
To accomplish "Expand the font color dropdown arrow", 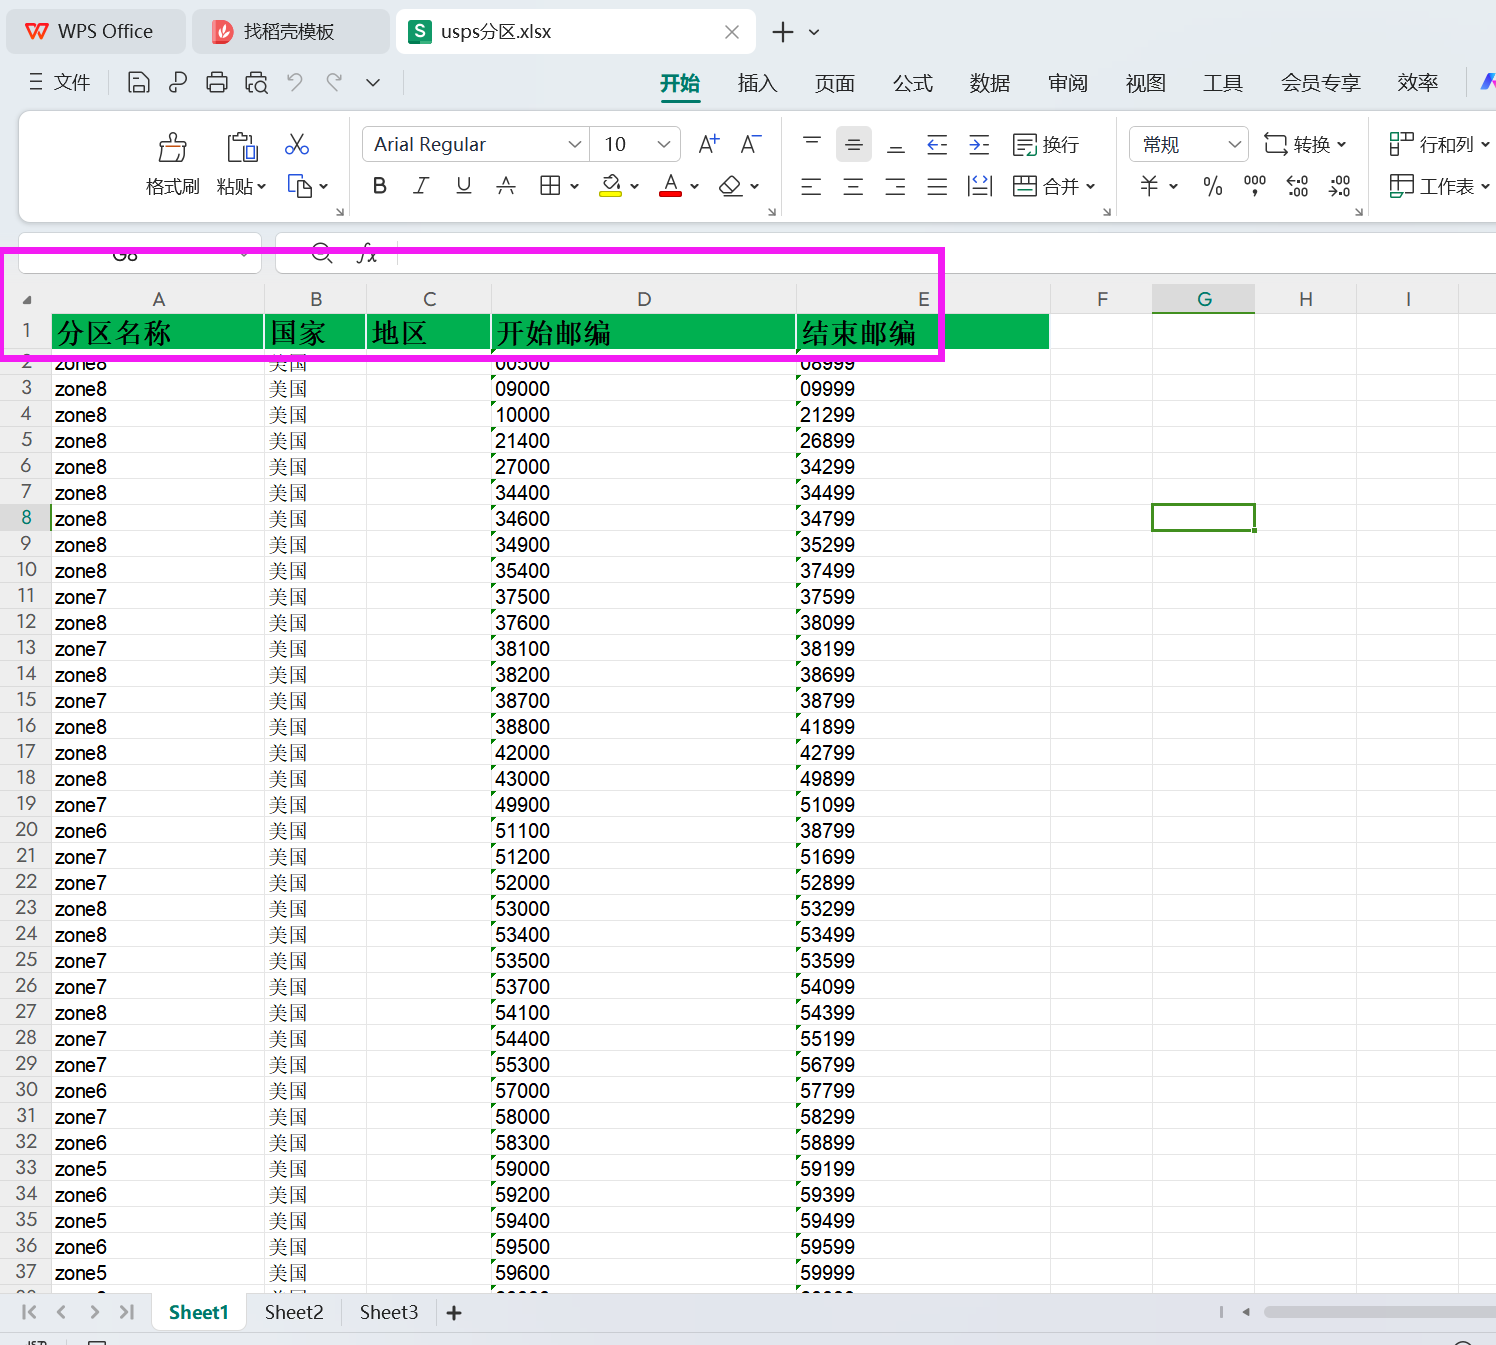I will [x=694, y=186].
